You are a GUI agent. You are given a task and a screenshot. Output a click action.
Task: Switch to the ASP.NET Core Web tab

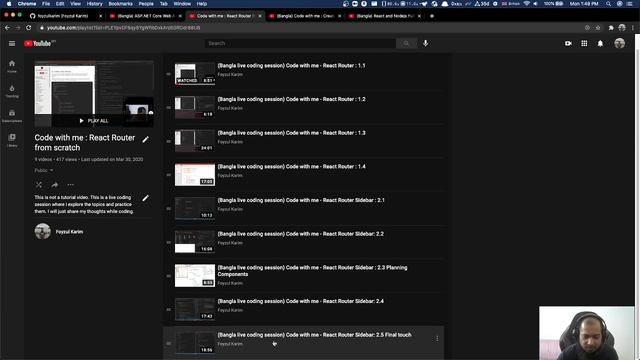click(x=145, y=16)
